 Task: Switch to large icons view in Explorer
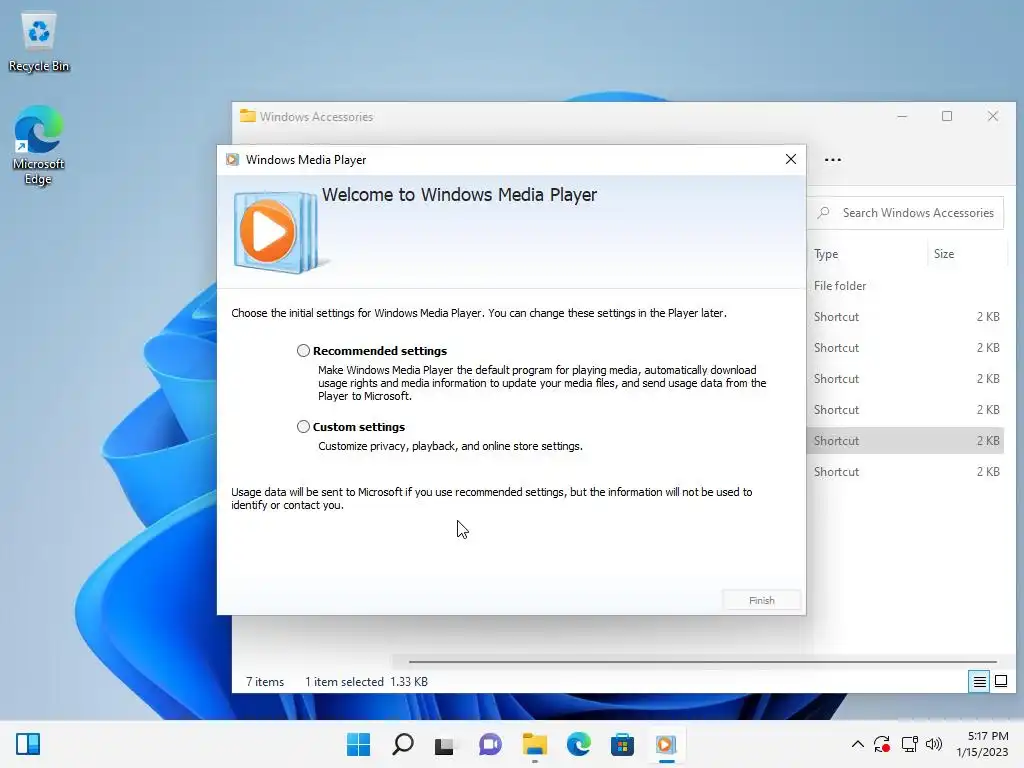1000,682
